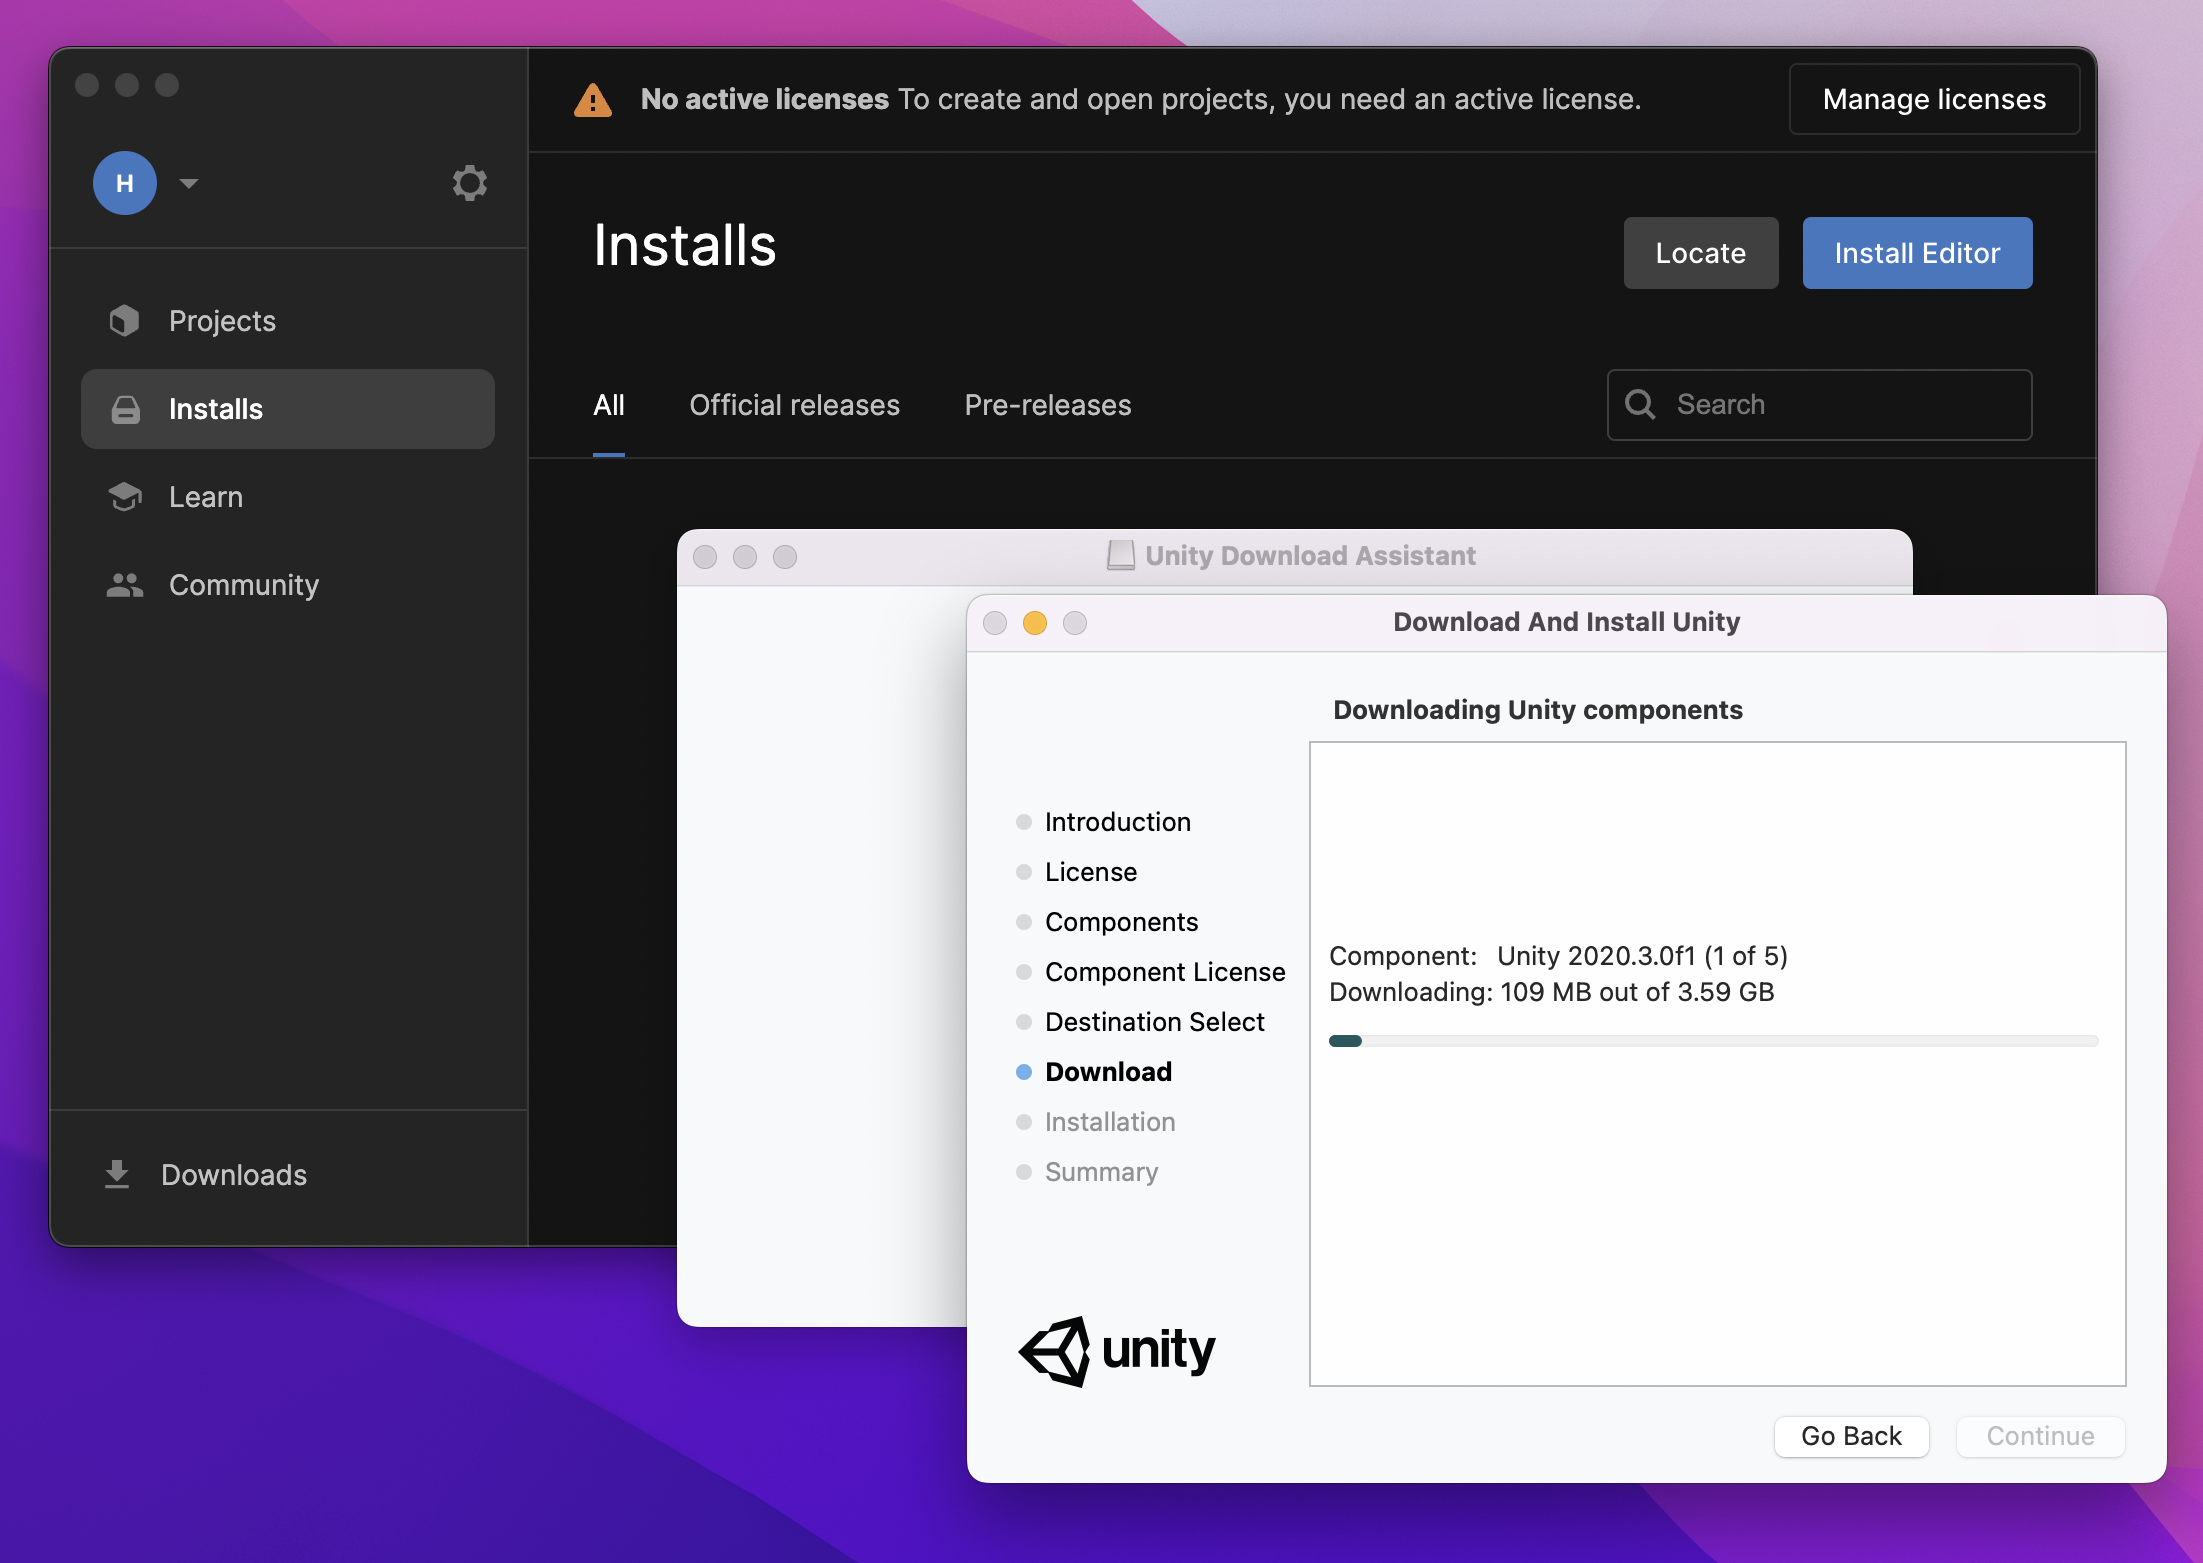The height and width of the screenshot is (1563, 2203).
Task: Select the All installs tab
Action: point(608,405)
